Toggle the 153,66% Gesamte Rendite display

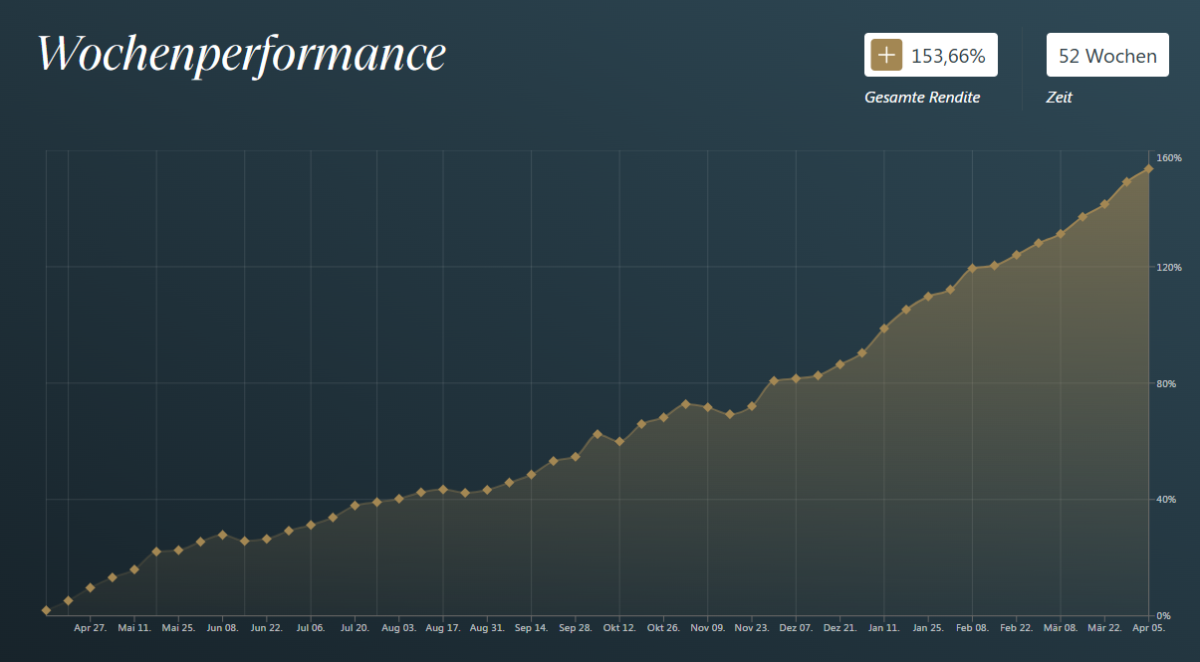(x=930, y=55)
